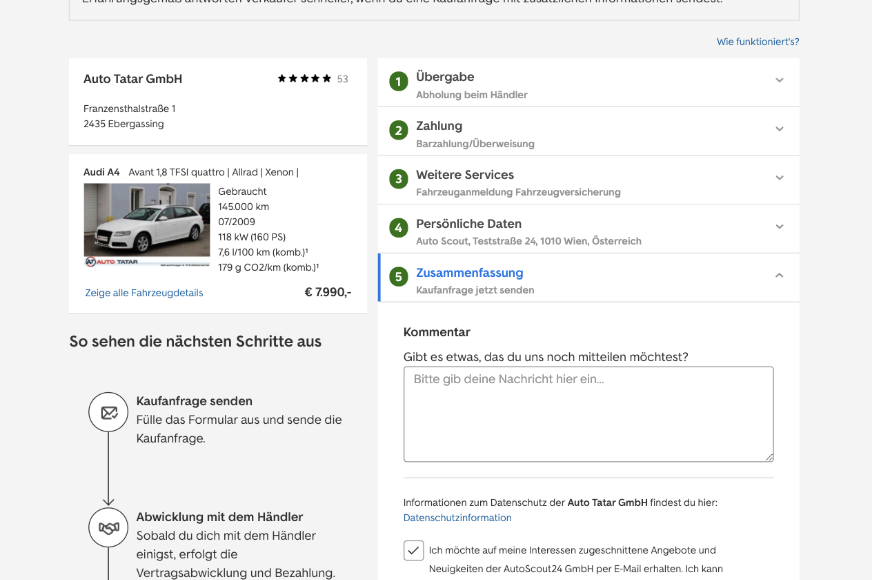Viewport: 872px width, 580px height.
Task: Click the green step 2 circle icon
Action: [x=398, y=131]
